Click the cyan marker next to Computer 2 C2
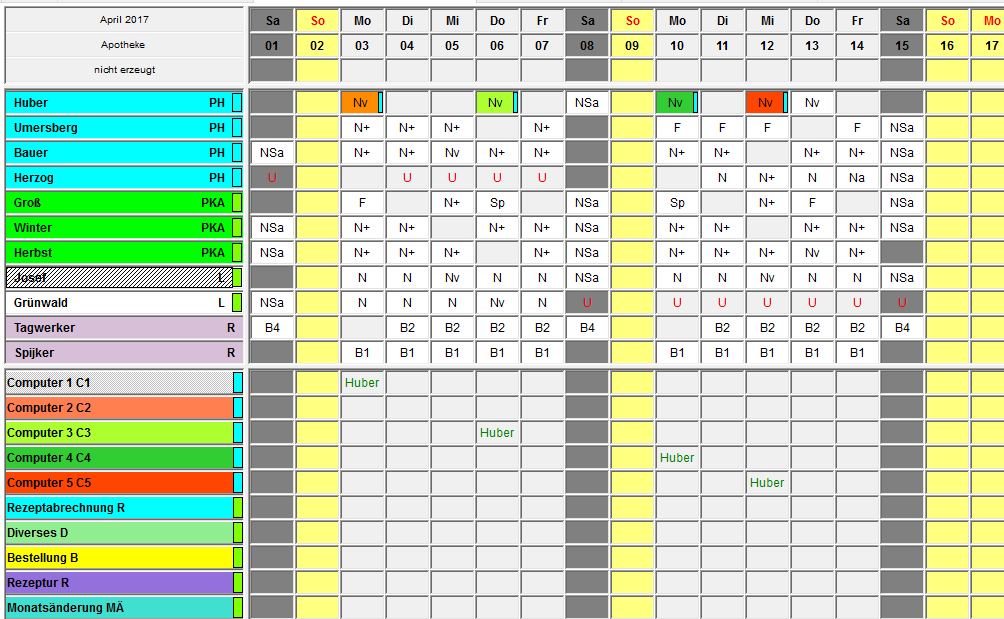 tap(238, 408)
